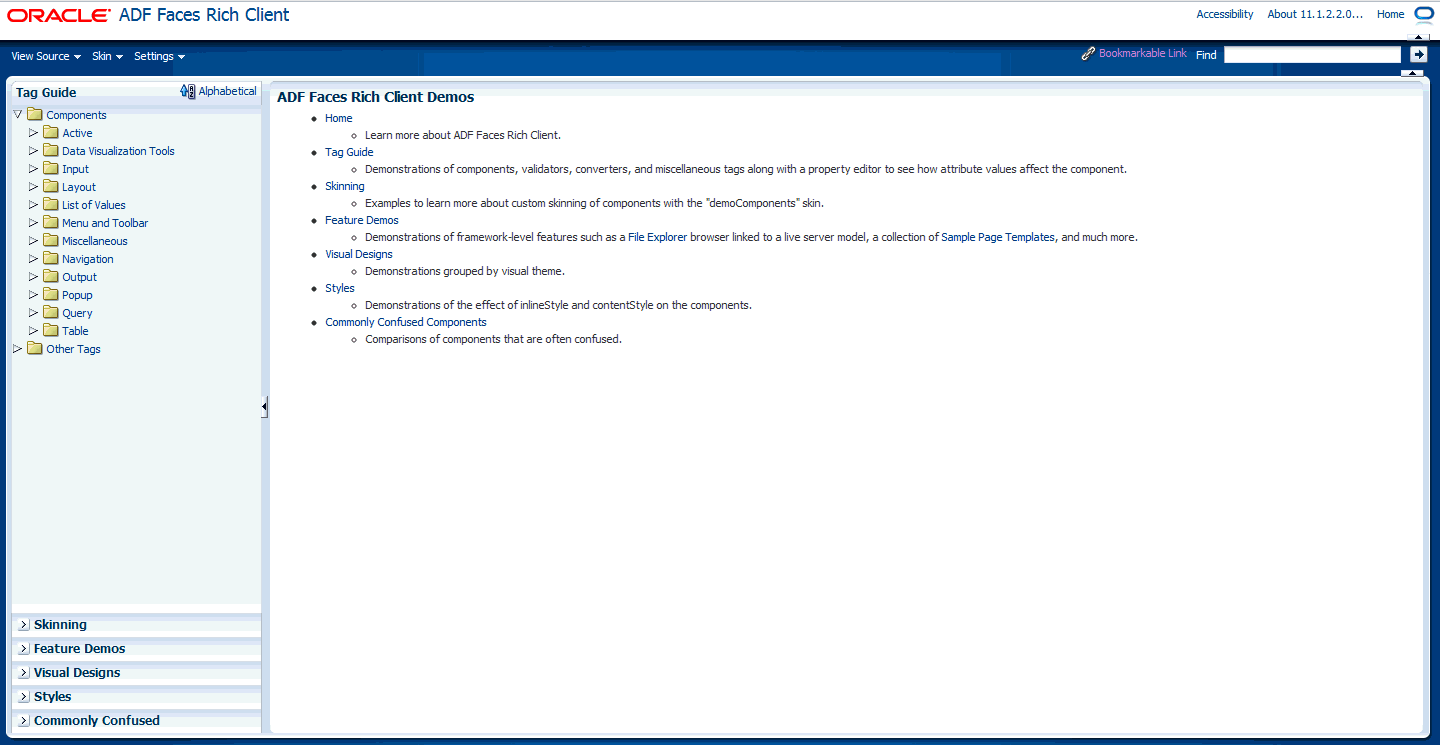Screen dimensions: 1440x745
Task: Click the Data Visualization Tools folder icon
Action: pyautogui.click(x=50, y=150)
